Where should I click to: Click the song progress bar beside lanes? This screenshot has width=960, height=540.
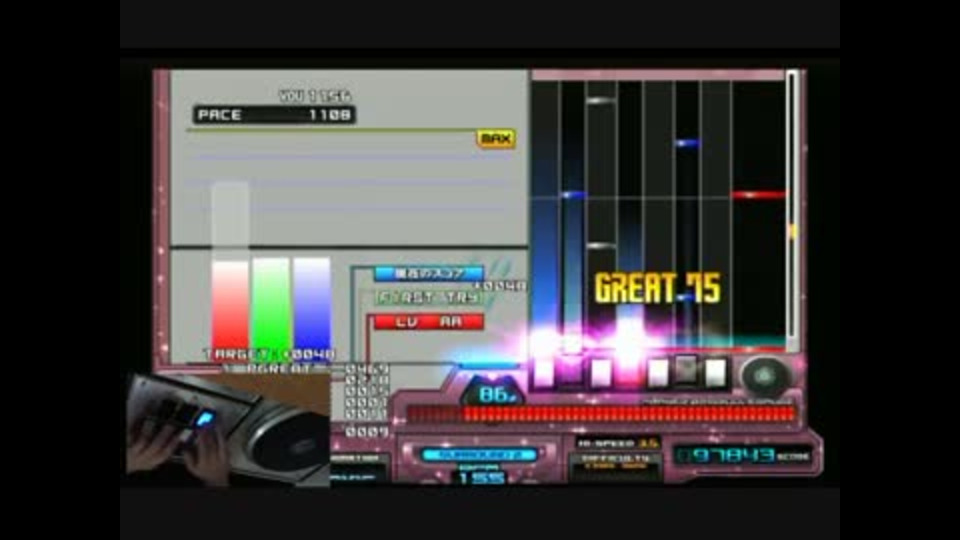pos(793,211)
